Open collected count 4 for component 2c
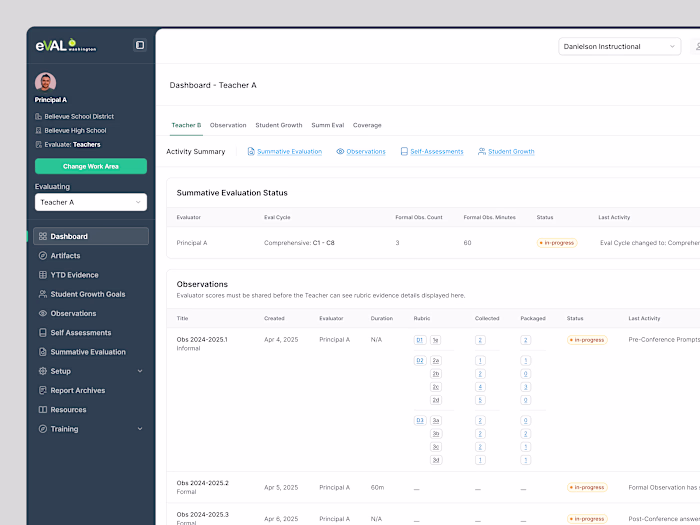The width and height of the screenshot is (700, 525). [x=480, y=387]
